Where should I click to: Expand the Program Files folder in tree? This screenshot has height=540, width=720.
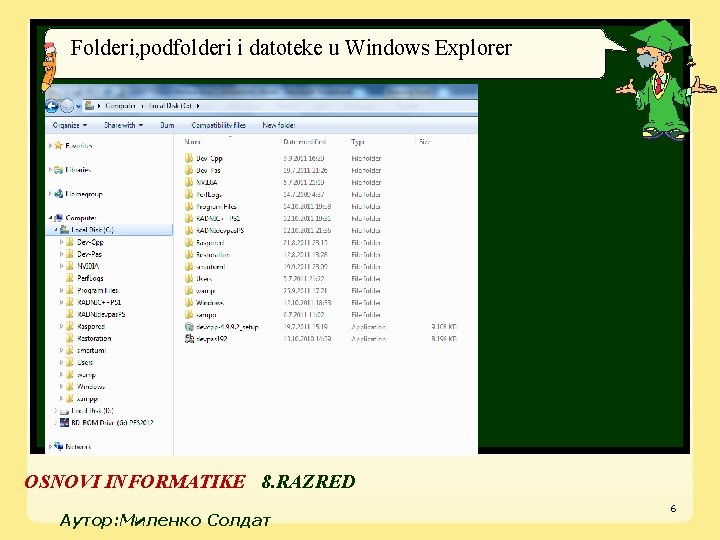pos(61,290)
